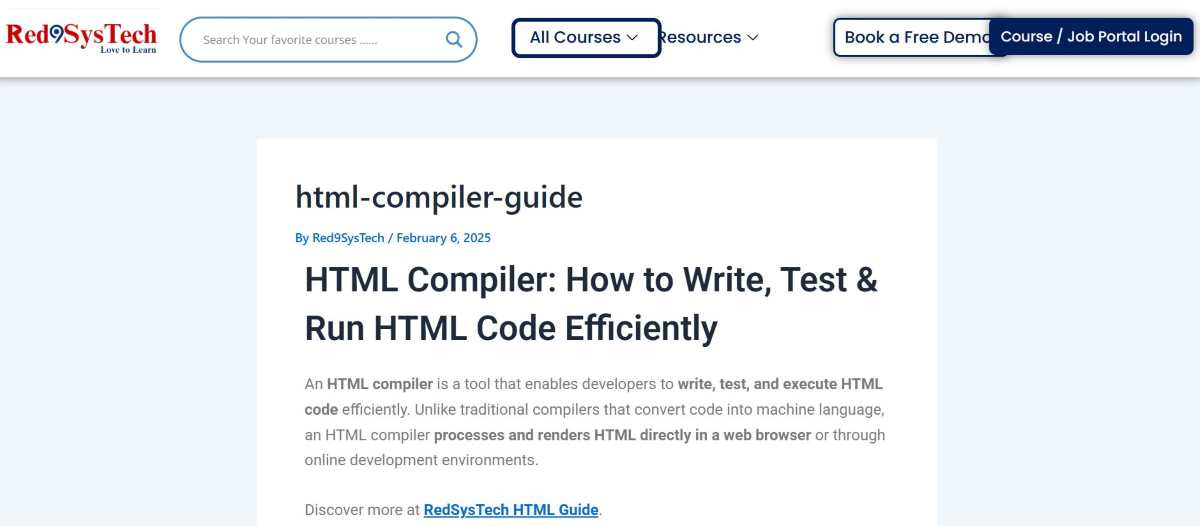
Task: Click the February 6, 2025 post date
Action: [x=443, y=238]
